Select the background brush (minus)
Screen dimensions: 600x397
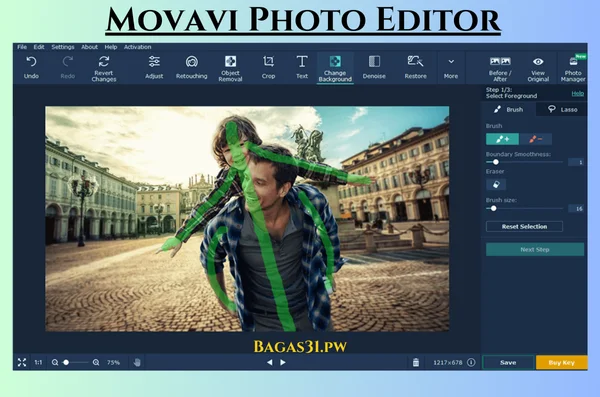[x=536, y=139]
